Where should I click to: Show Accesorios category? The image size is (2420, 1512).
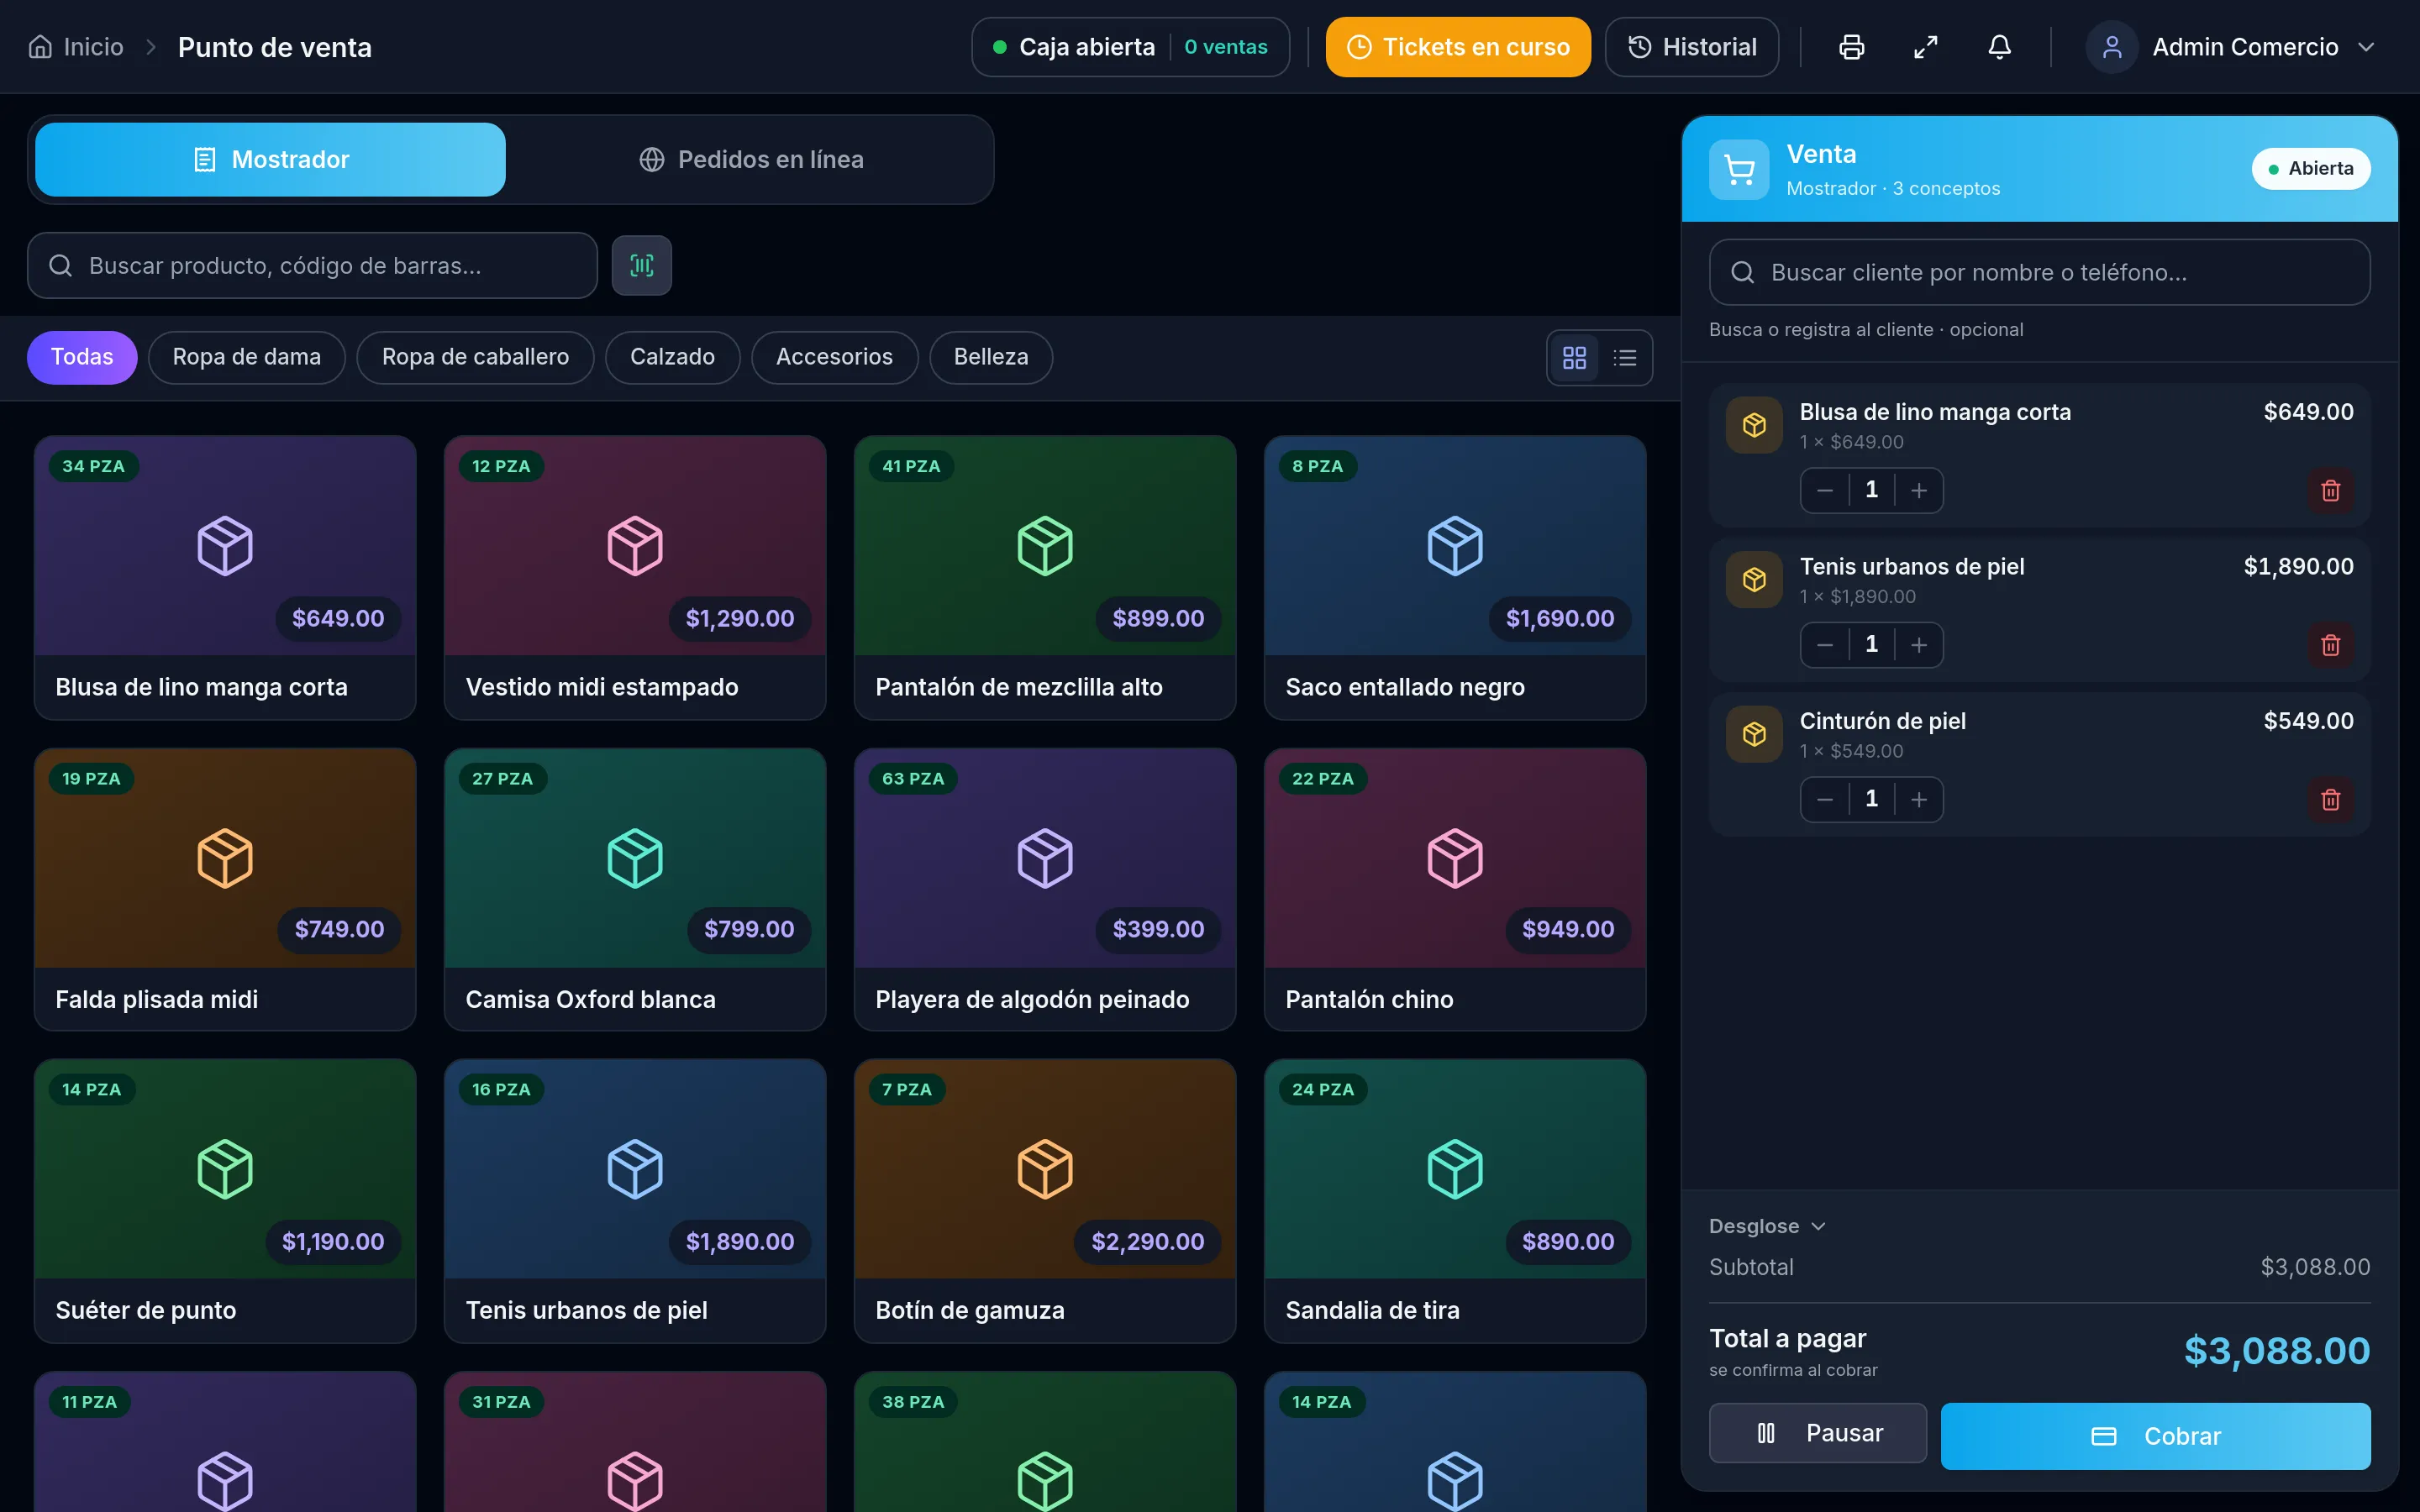pyautogui.click(x=834, y=357)
